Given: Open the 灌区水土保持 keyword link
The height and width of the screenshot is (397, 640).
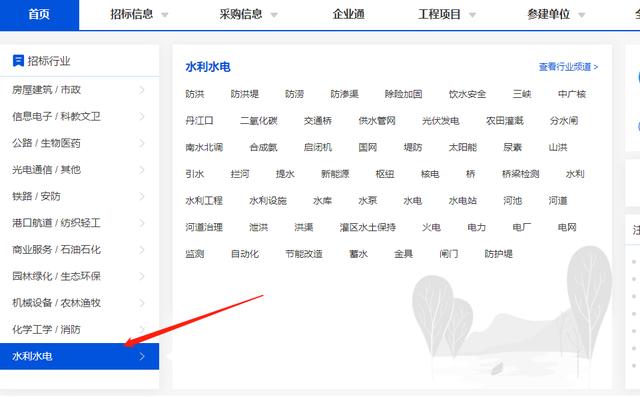Looking at the screenshot, I should 367,227.
